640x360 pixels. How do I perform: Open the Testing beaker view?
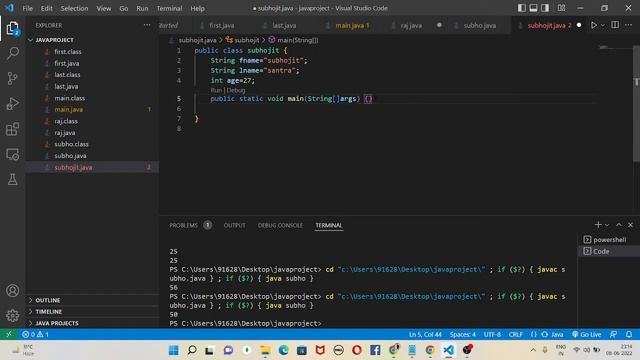point(12,179)
